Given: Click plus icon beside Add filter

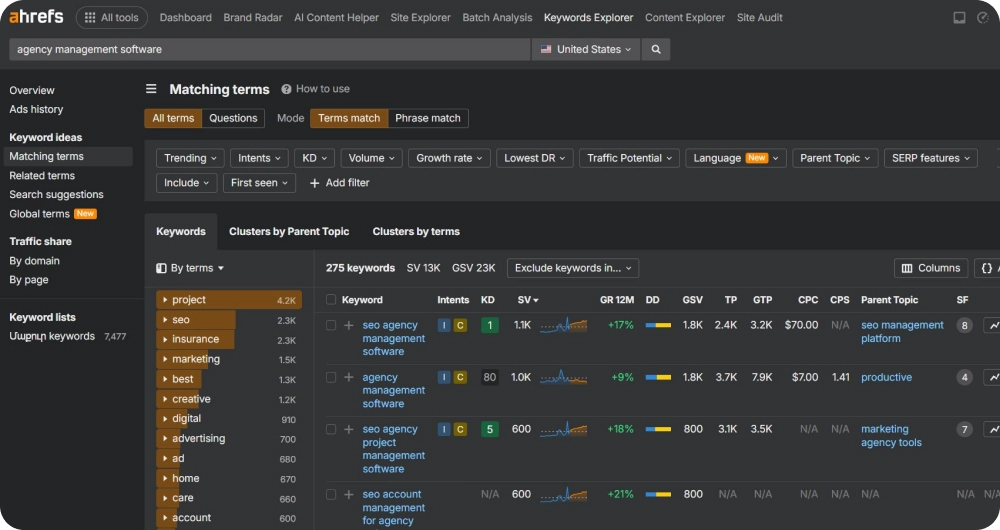Looking at the screenshot, I should pos(314,183).
